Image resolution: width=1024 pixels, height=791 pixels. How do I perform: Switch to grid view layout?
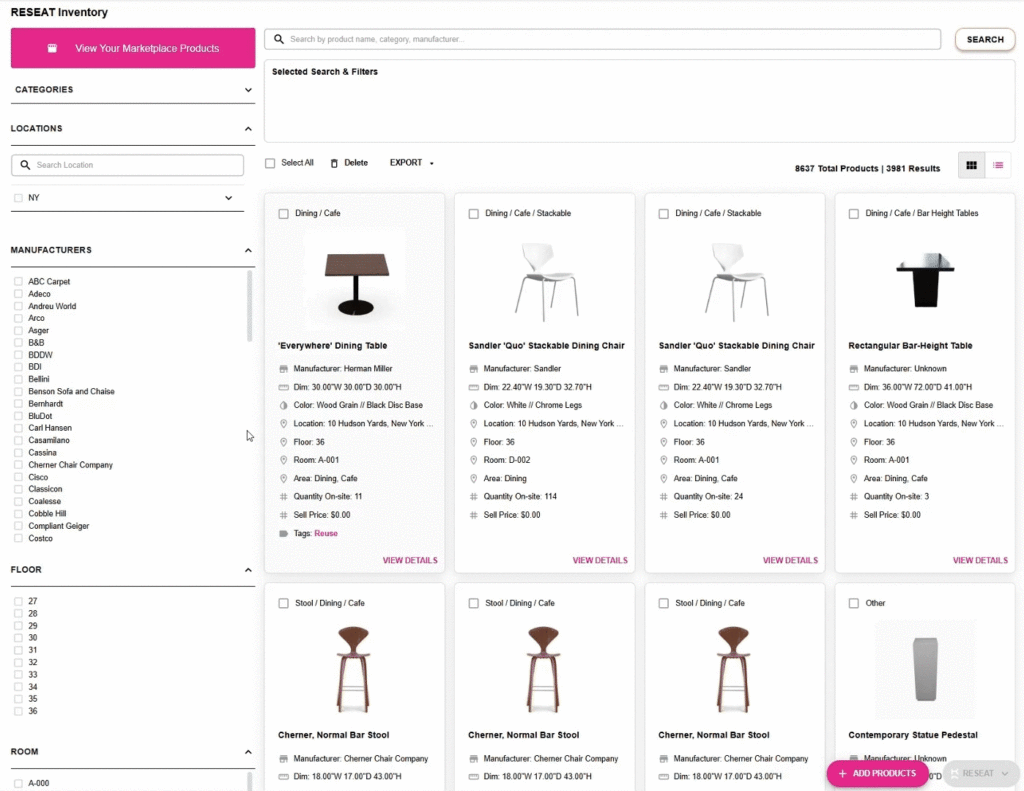pos(970,166)
